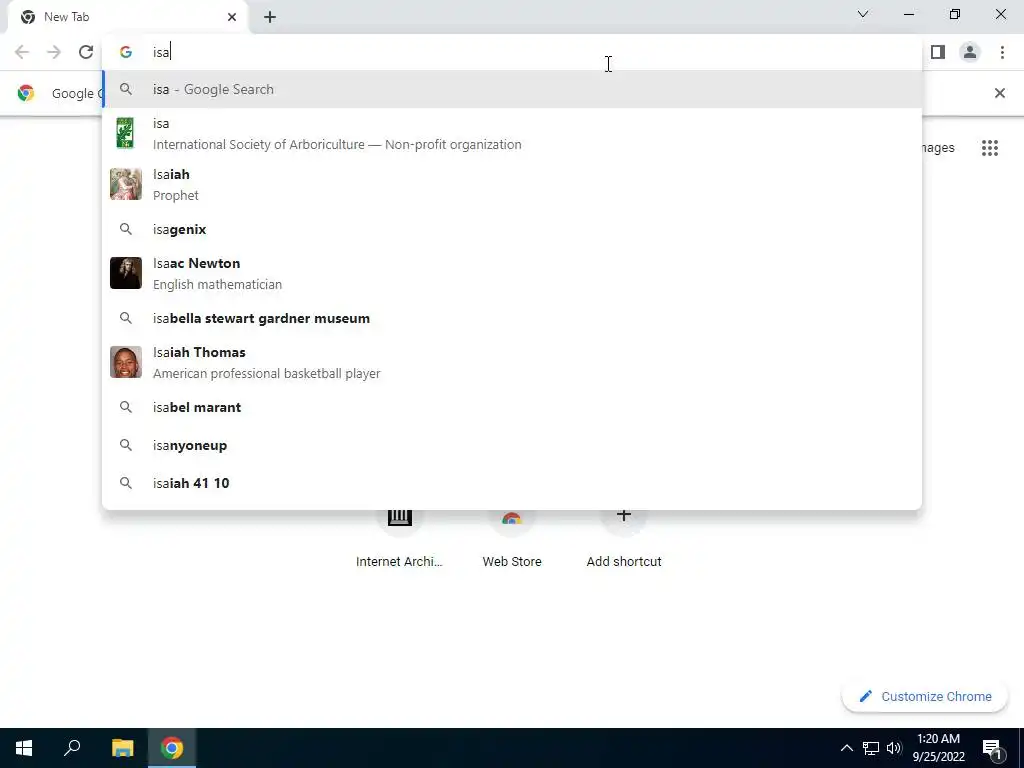Click the browser forward arrow
The height and width of the screenshot is (768, 1024).
(54, 52)
